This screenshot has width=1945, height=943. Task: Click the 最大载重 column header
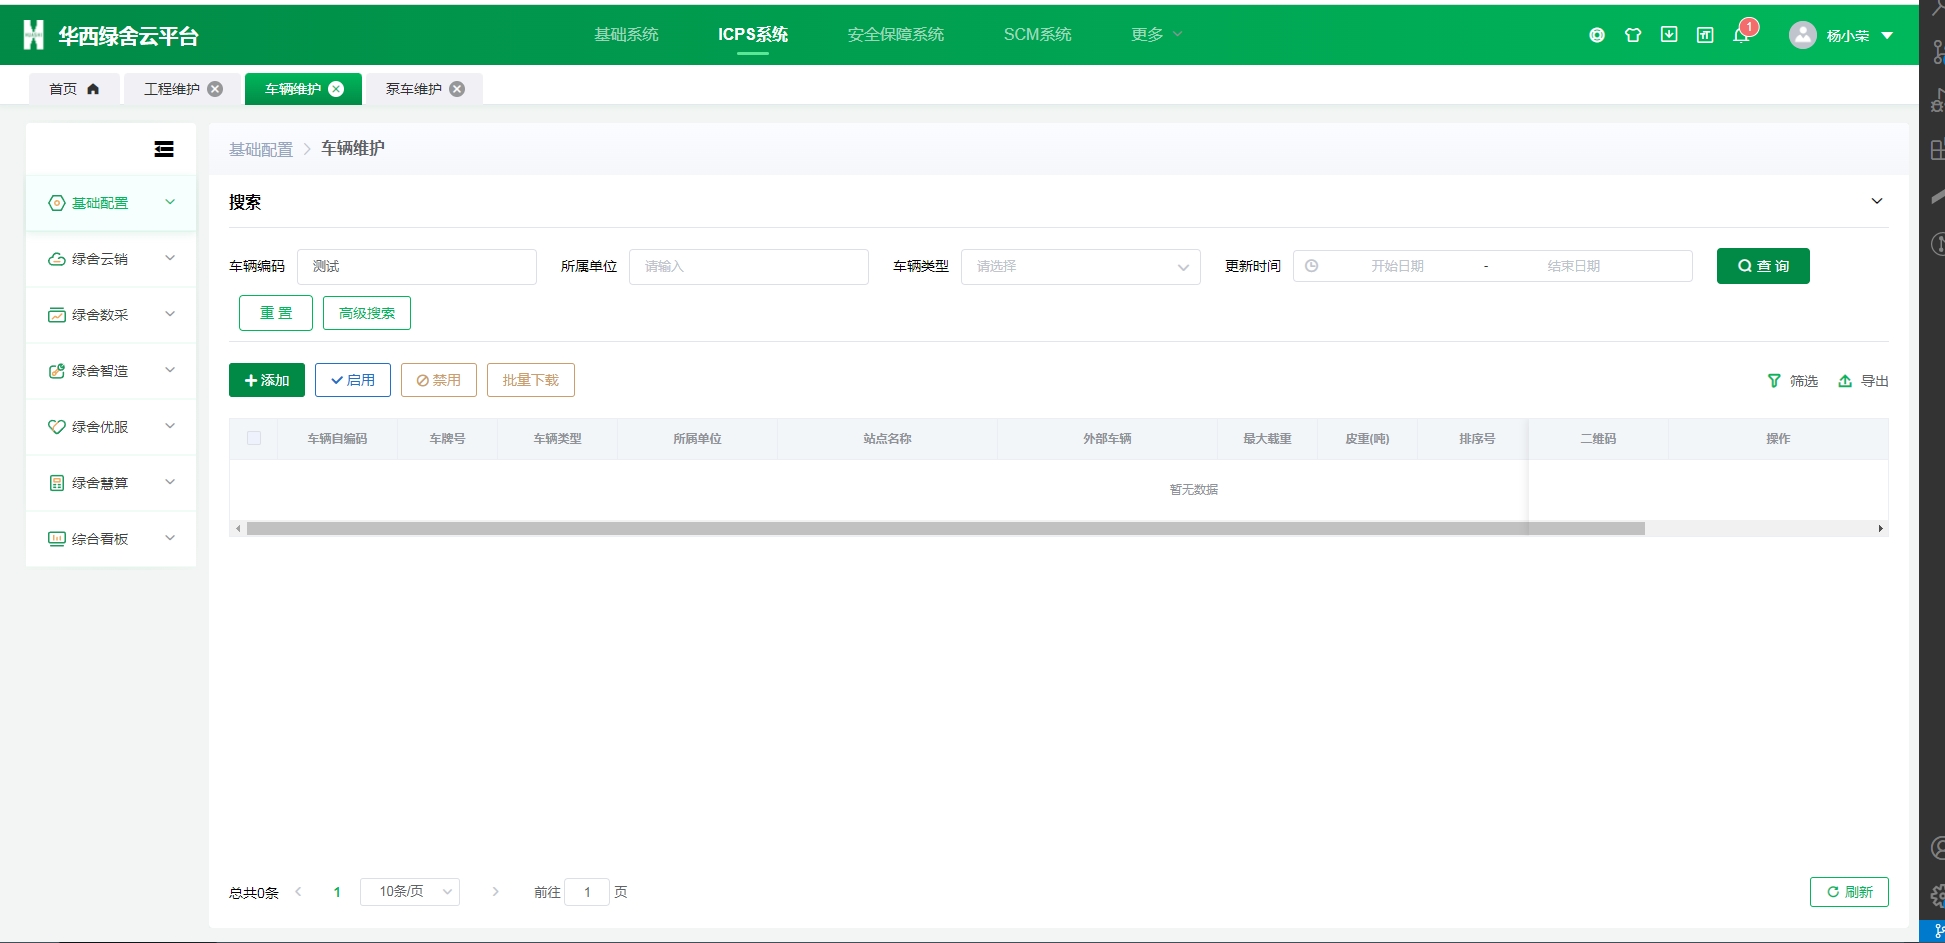(1267, 439)
